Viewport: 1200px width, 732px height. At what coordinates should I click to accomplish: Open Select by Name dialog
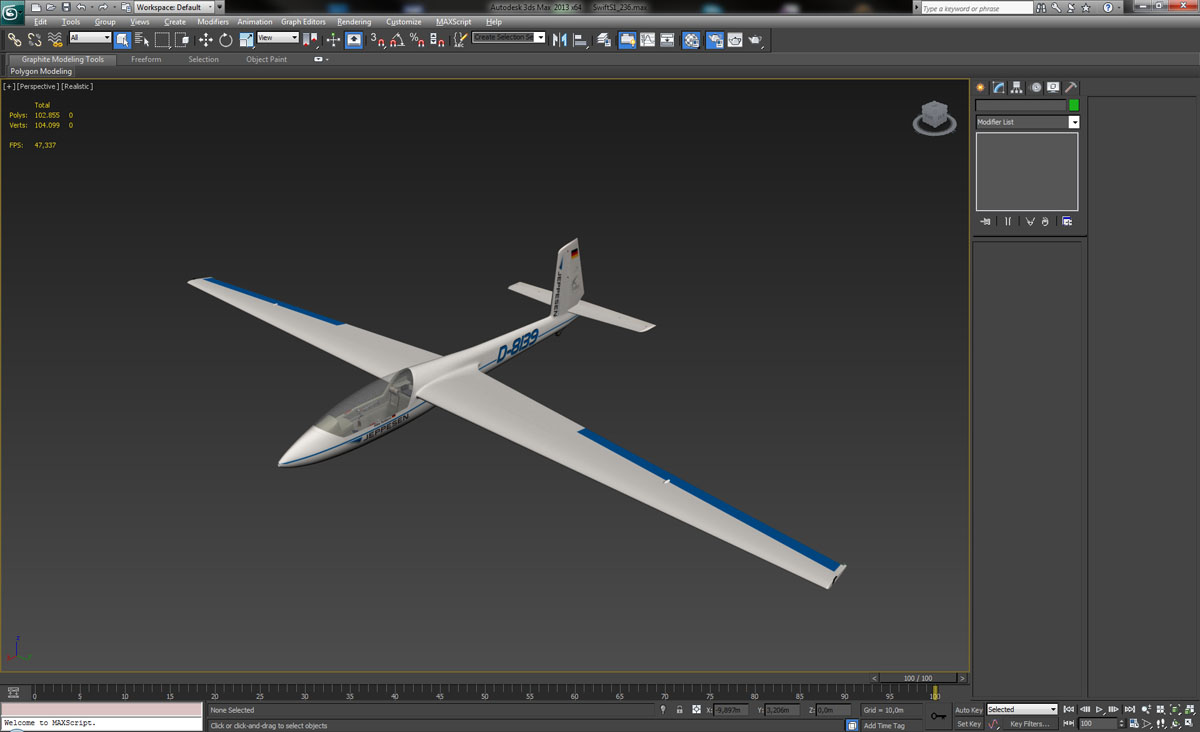[141, 40]
